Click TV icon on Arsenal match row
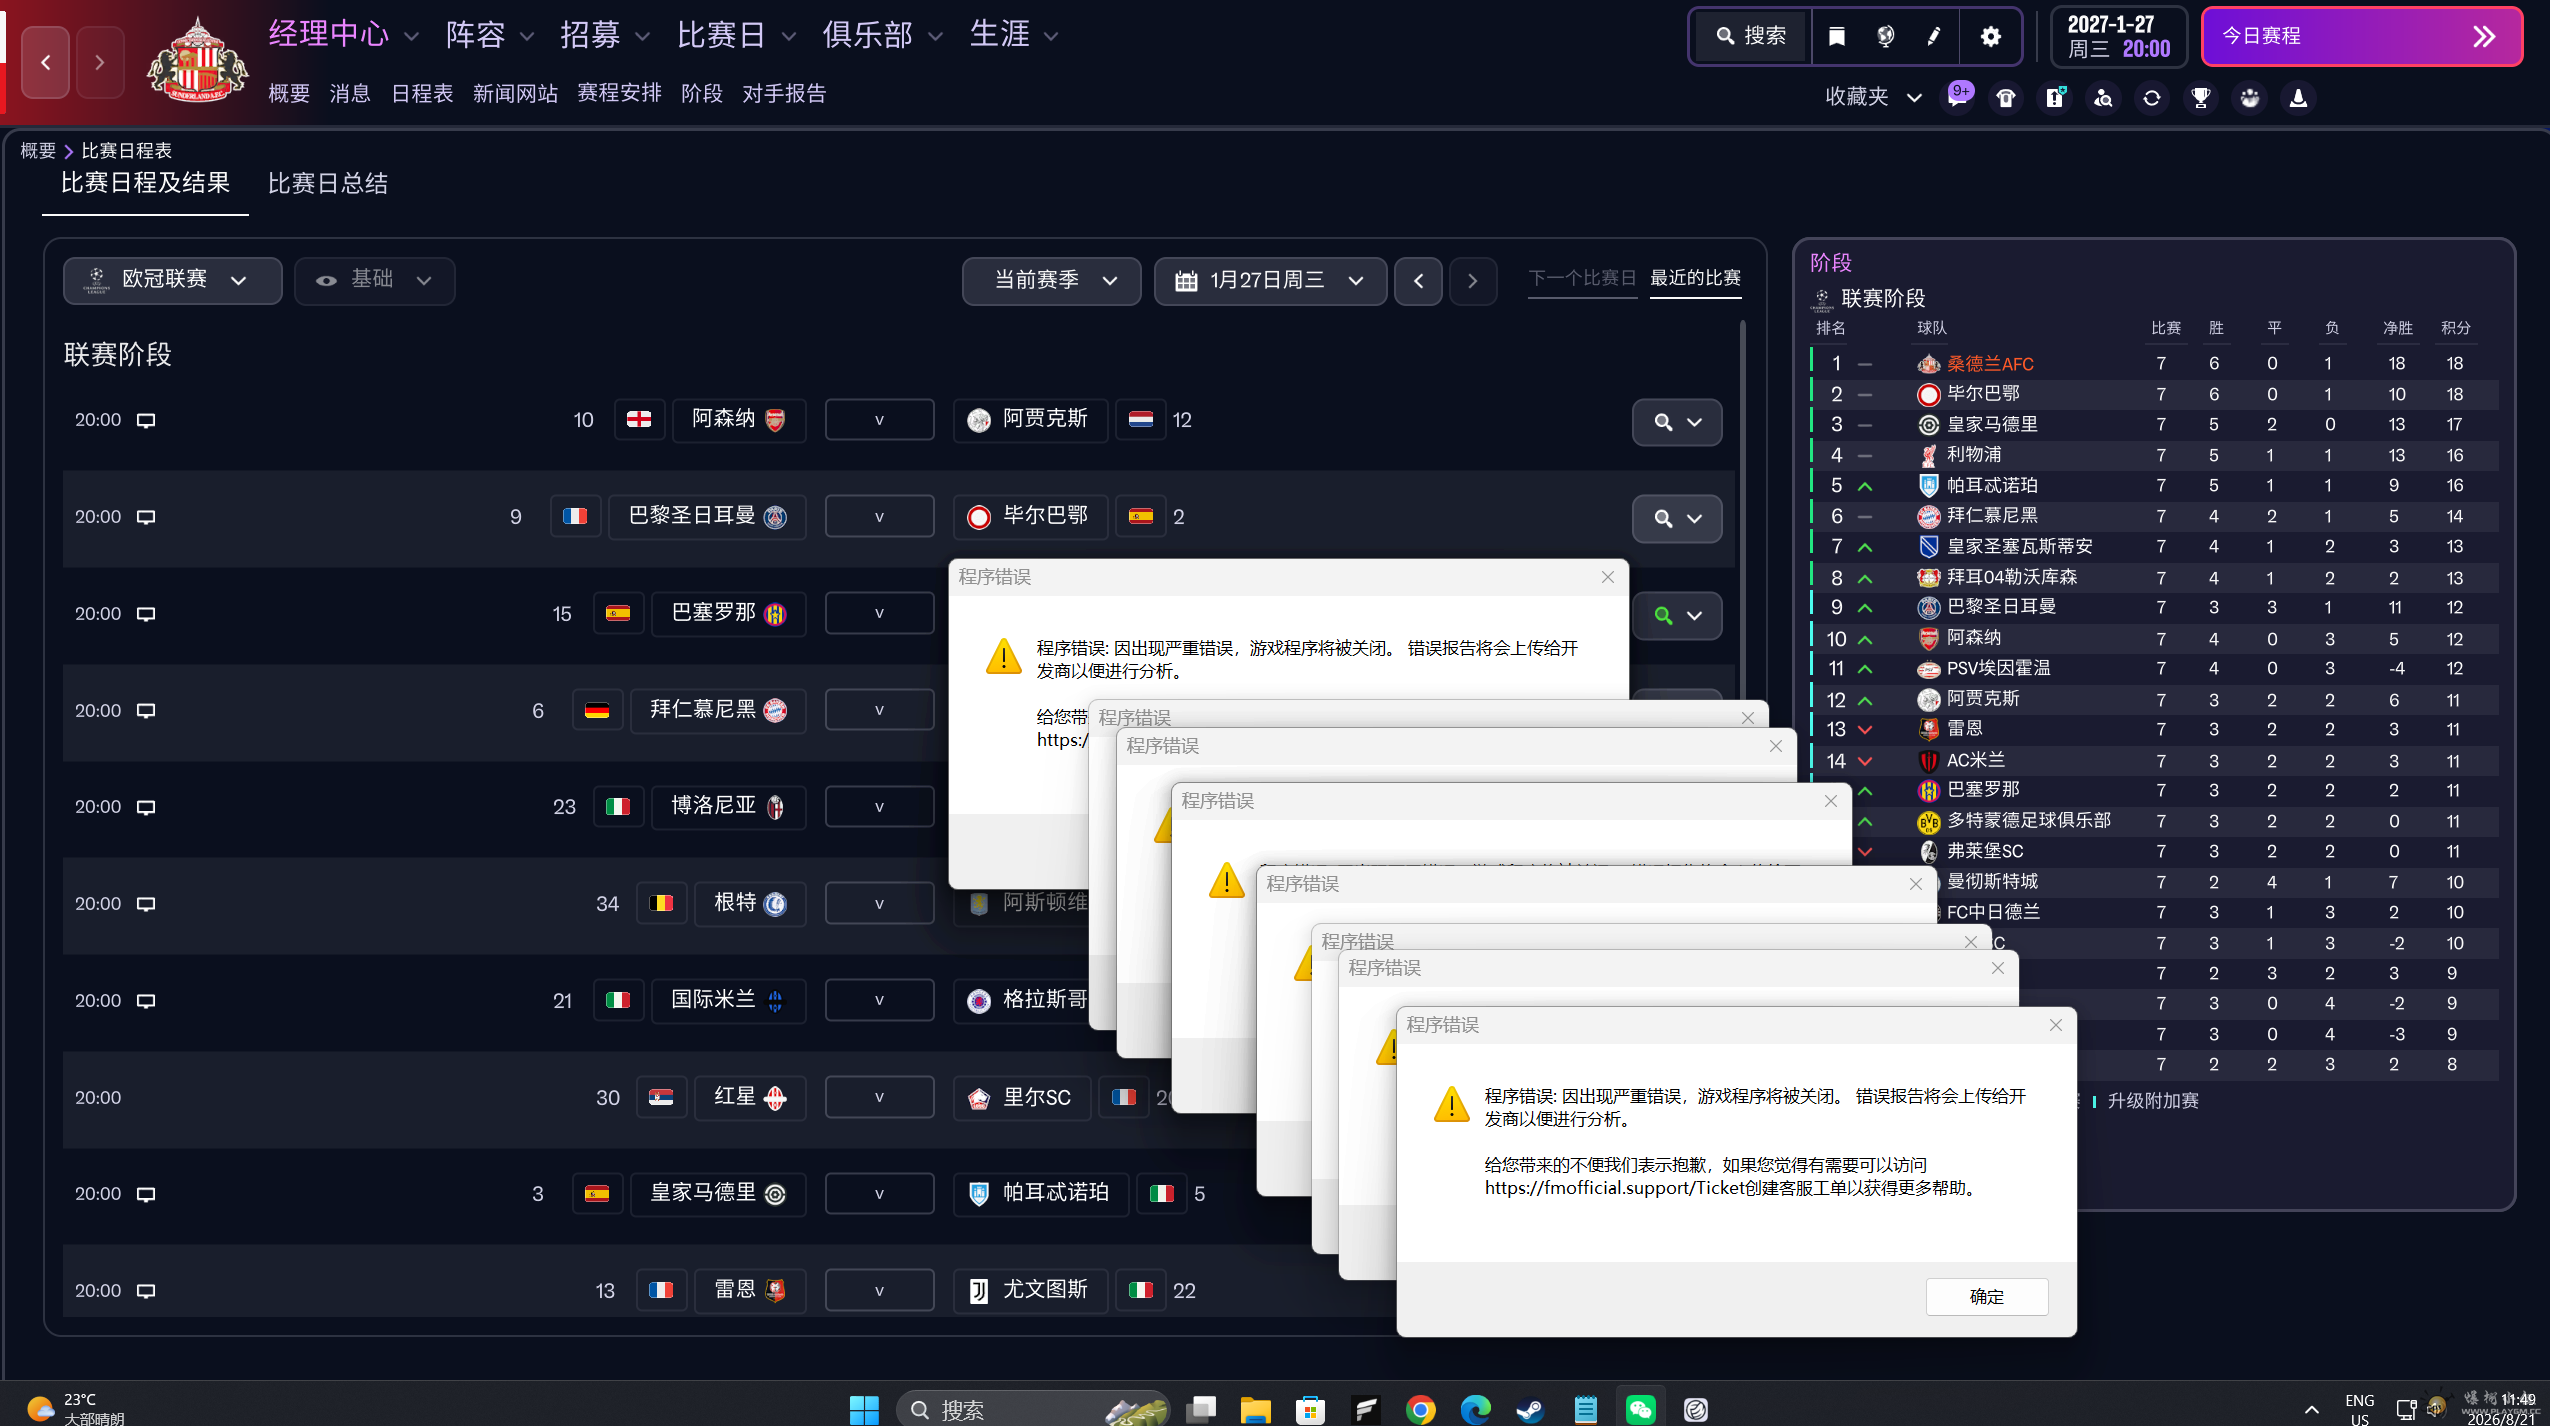This screenshot has width=2550, height=1426. [146, 420]
